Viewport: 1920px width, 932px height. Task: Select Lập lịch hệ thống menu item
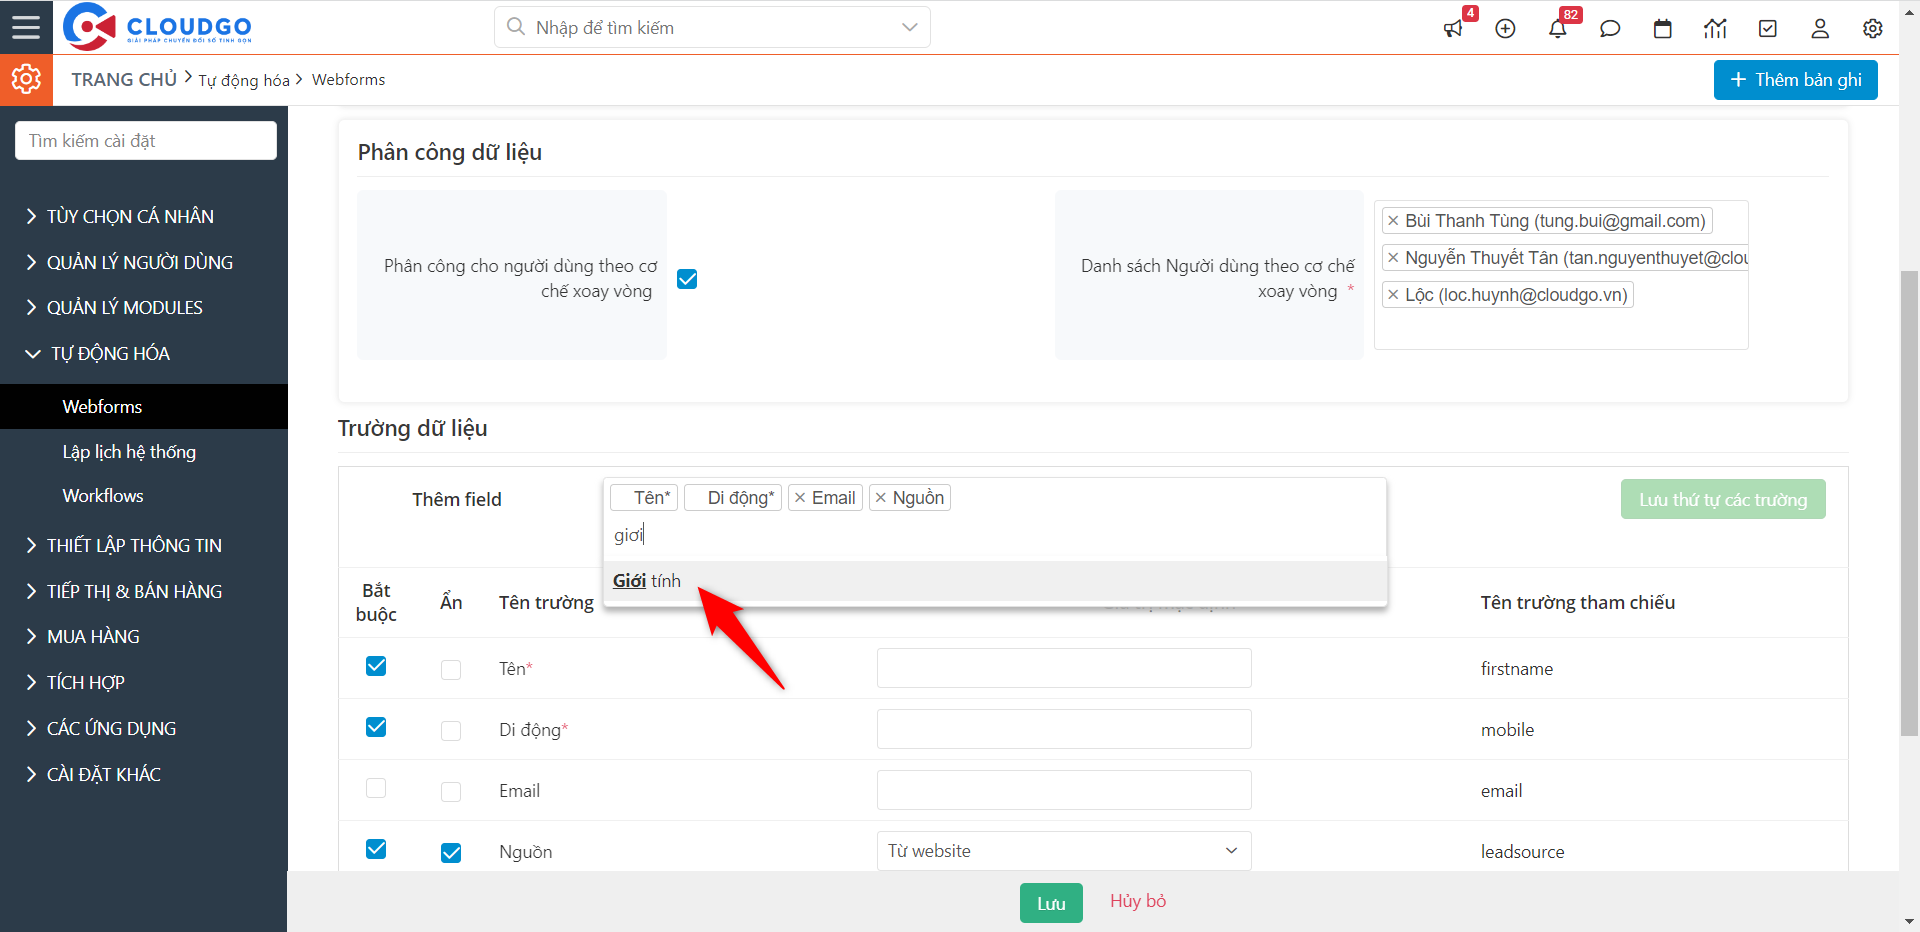[x=129, y=452]
